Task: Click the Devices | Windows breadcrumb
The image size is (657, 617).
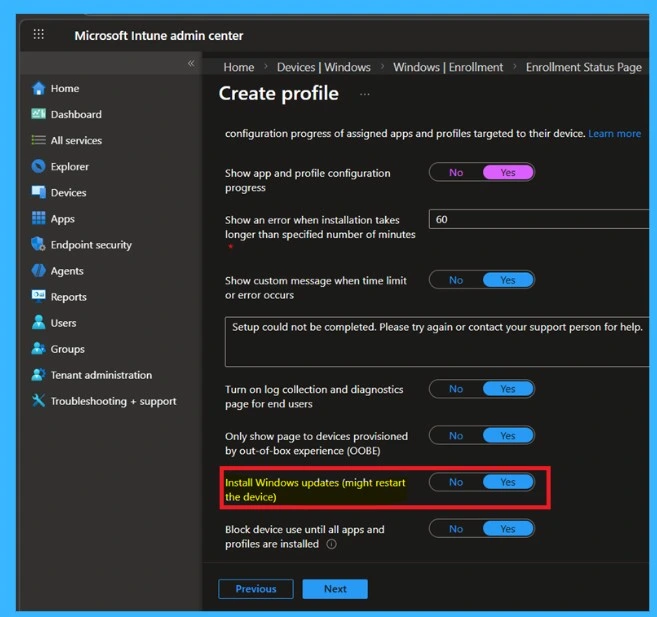Action: (x=324, y=67)
